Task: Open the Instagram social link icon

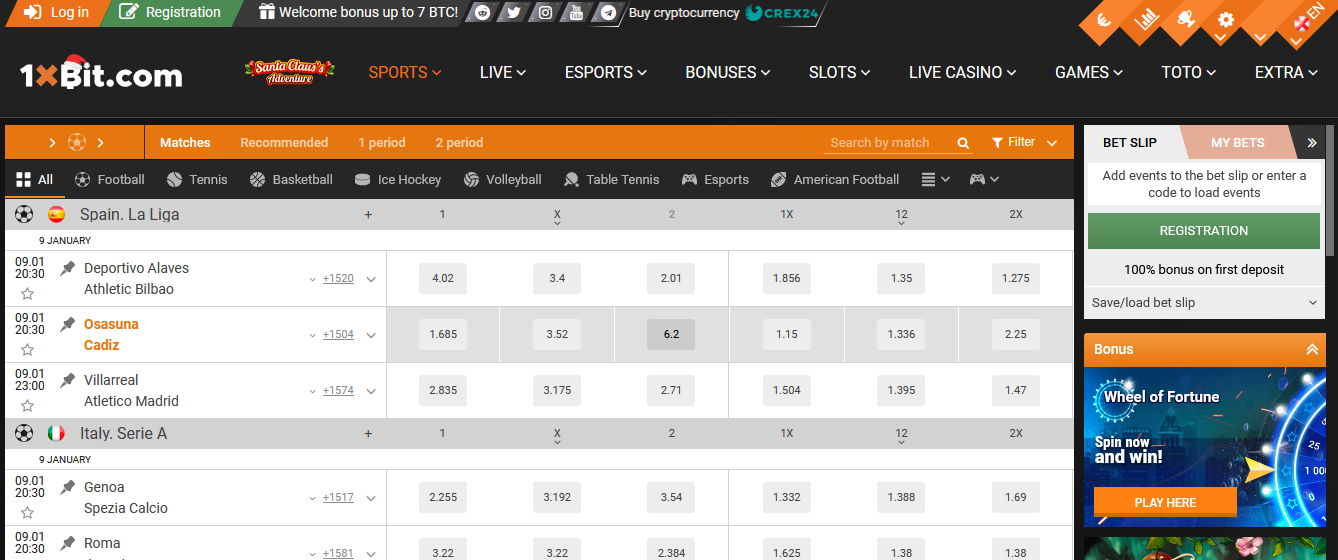Action: [x=544, y=13]
